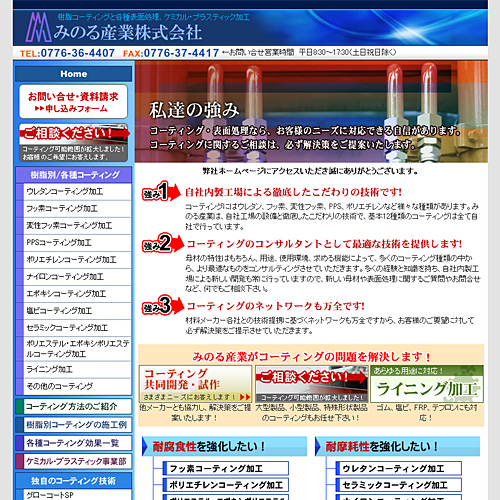Click the 強み1 red arrow icon
The height and width of the screenshot is (500, 500).
(x=161, y=191)
